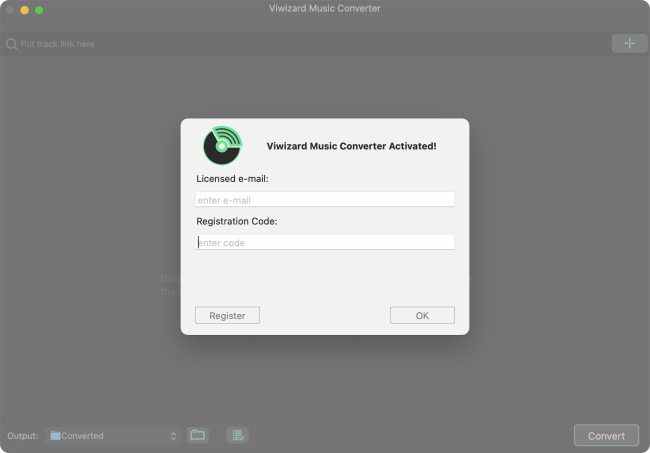
Task: Click 'Viwizard Music Converter Activated!' heading text
Action: tap(352, 146)
